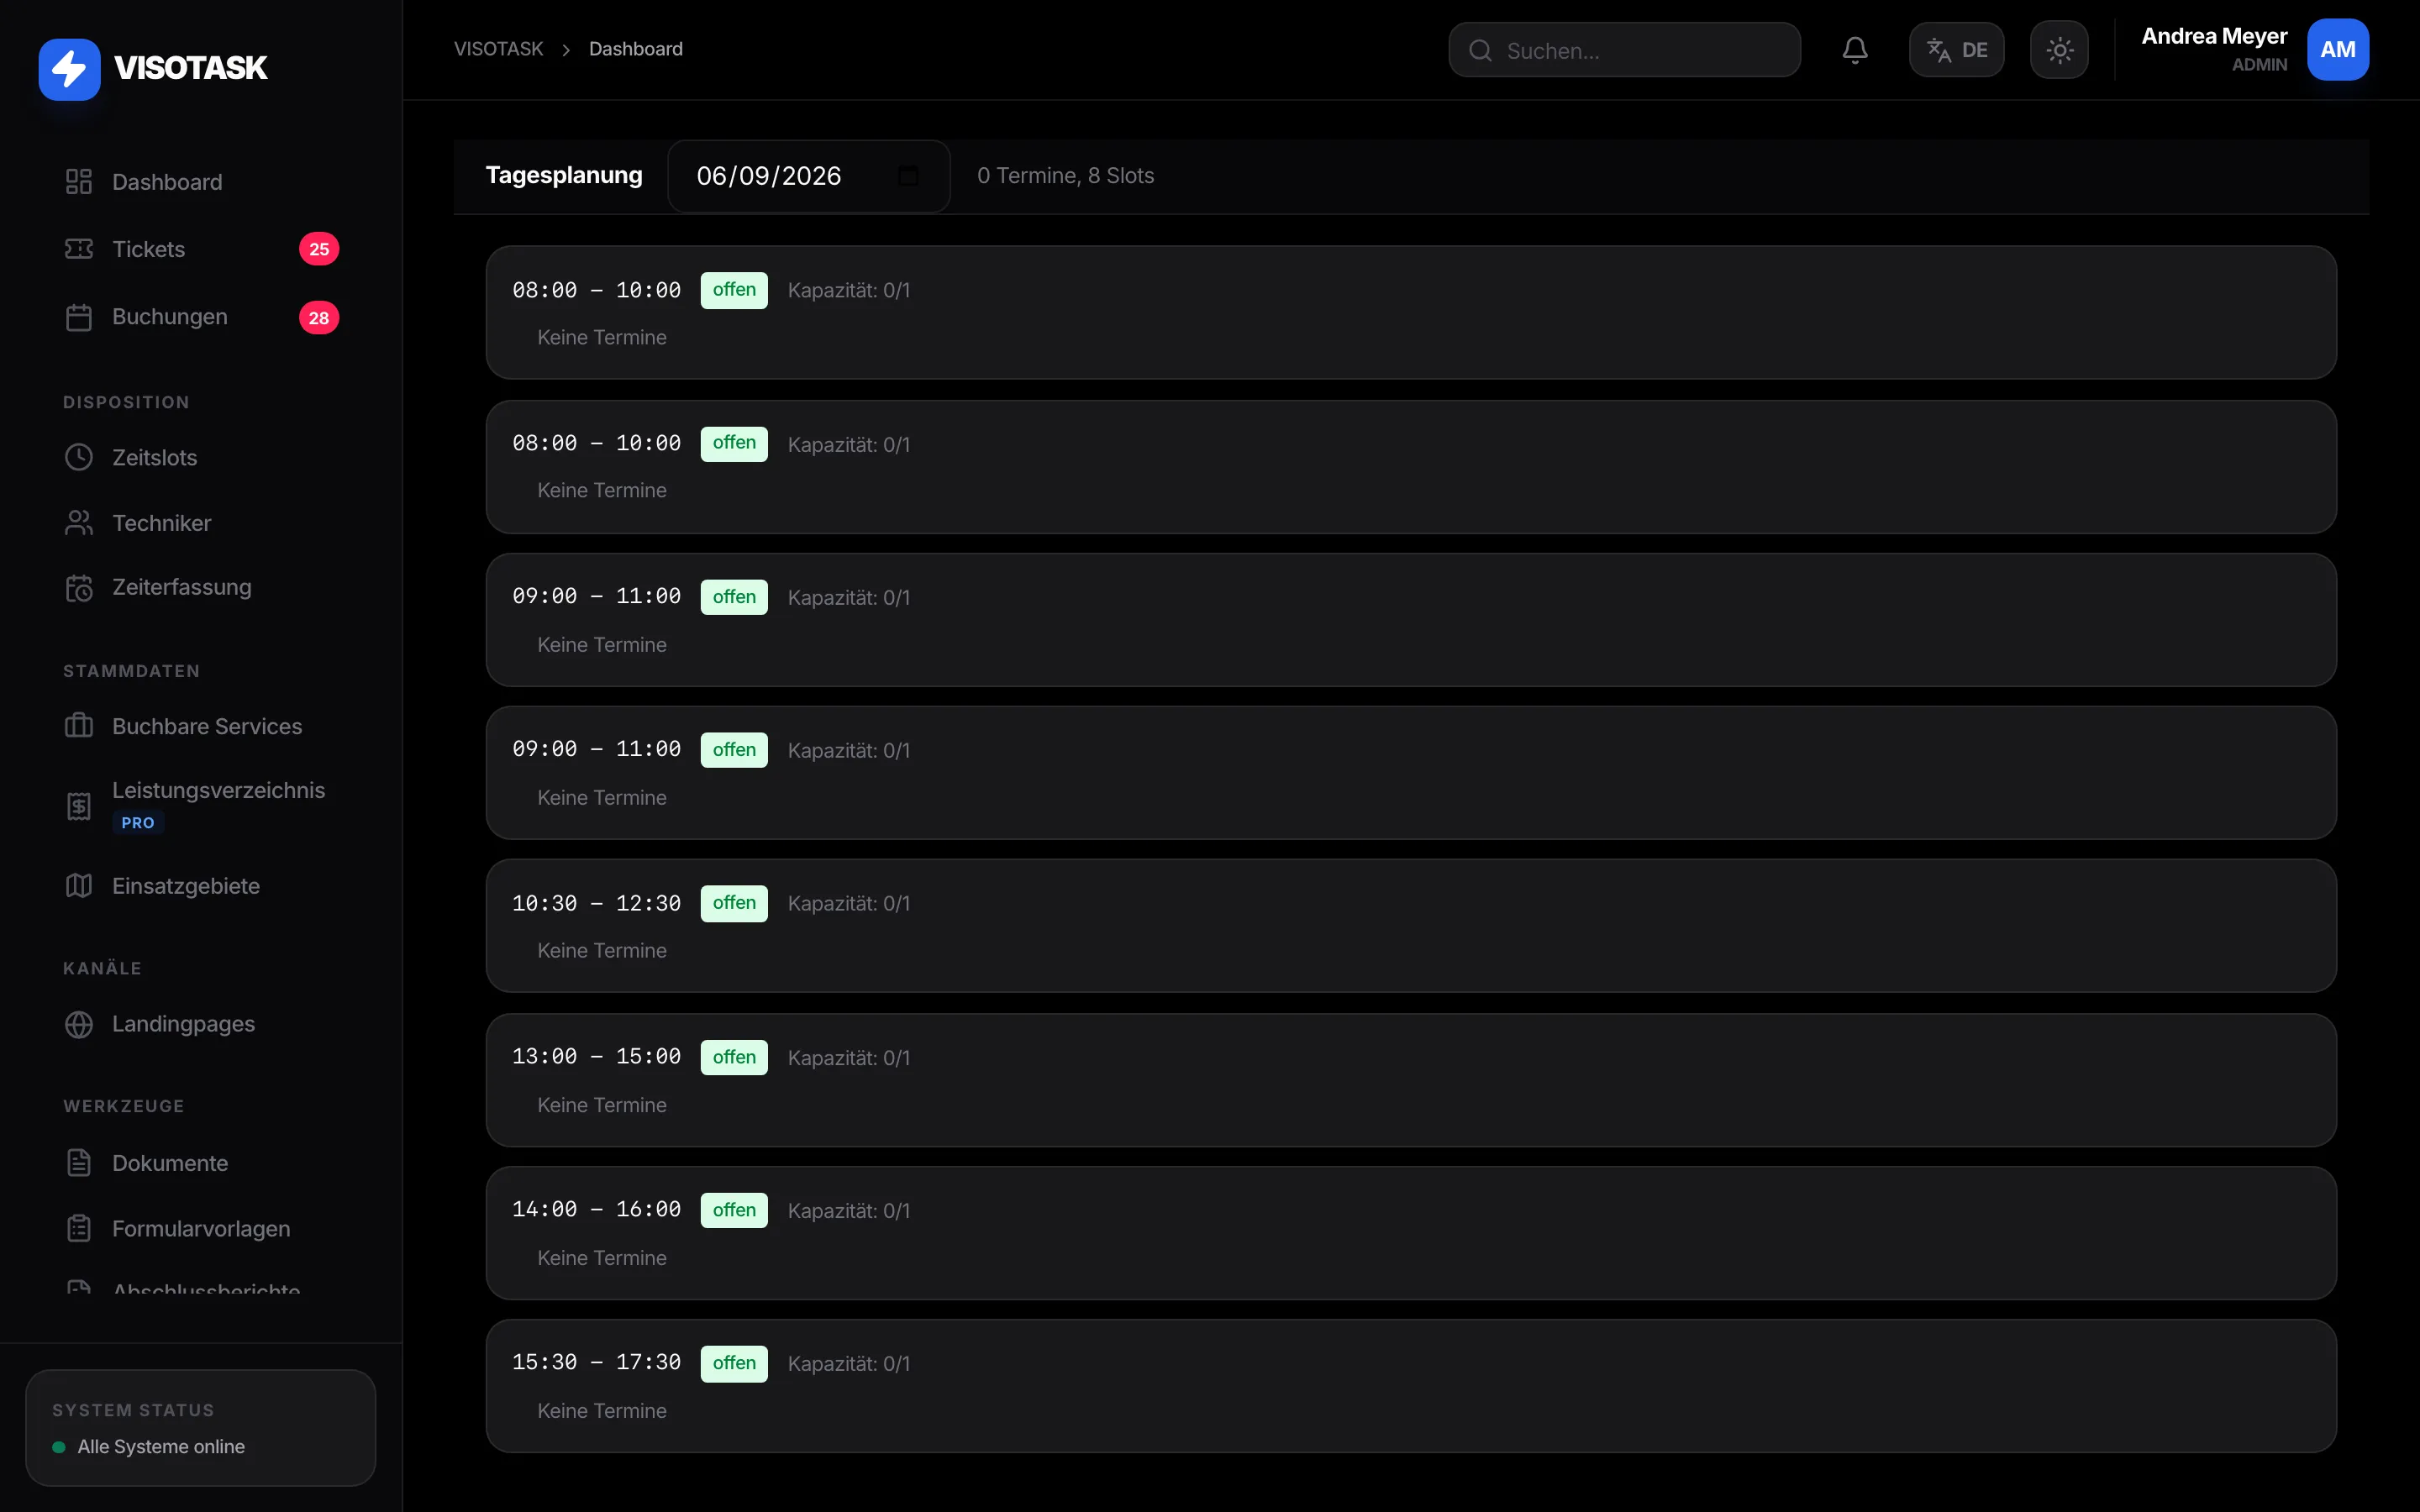Click the Buchungen calendar icon
Image resolution: width=2420 pixels, height=1512 pixels.
pos(79,317)
